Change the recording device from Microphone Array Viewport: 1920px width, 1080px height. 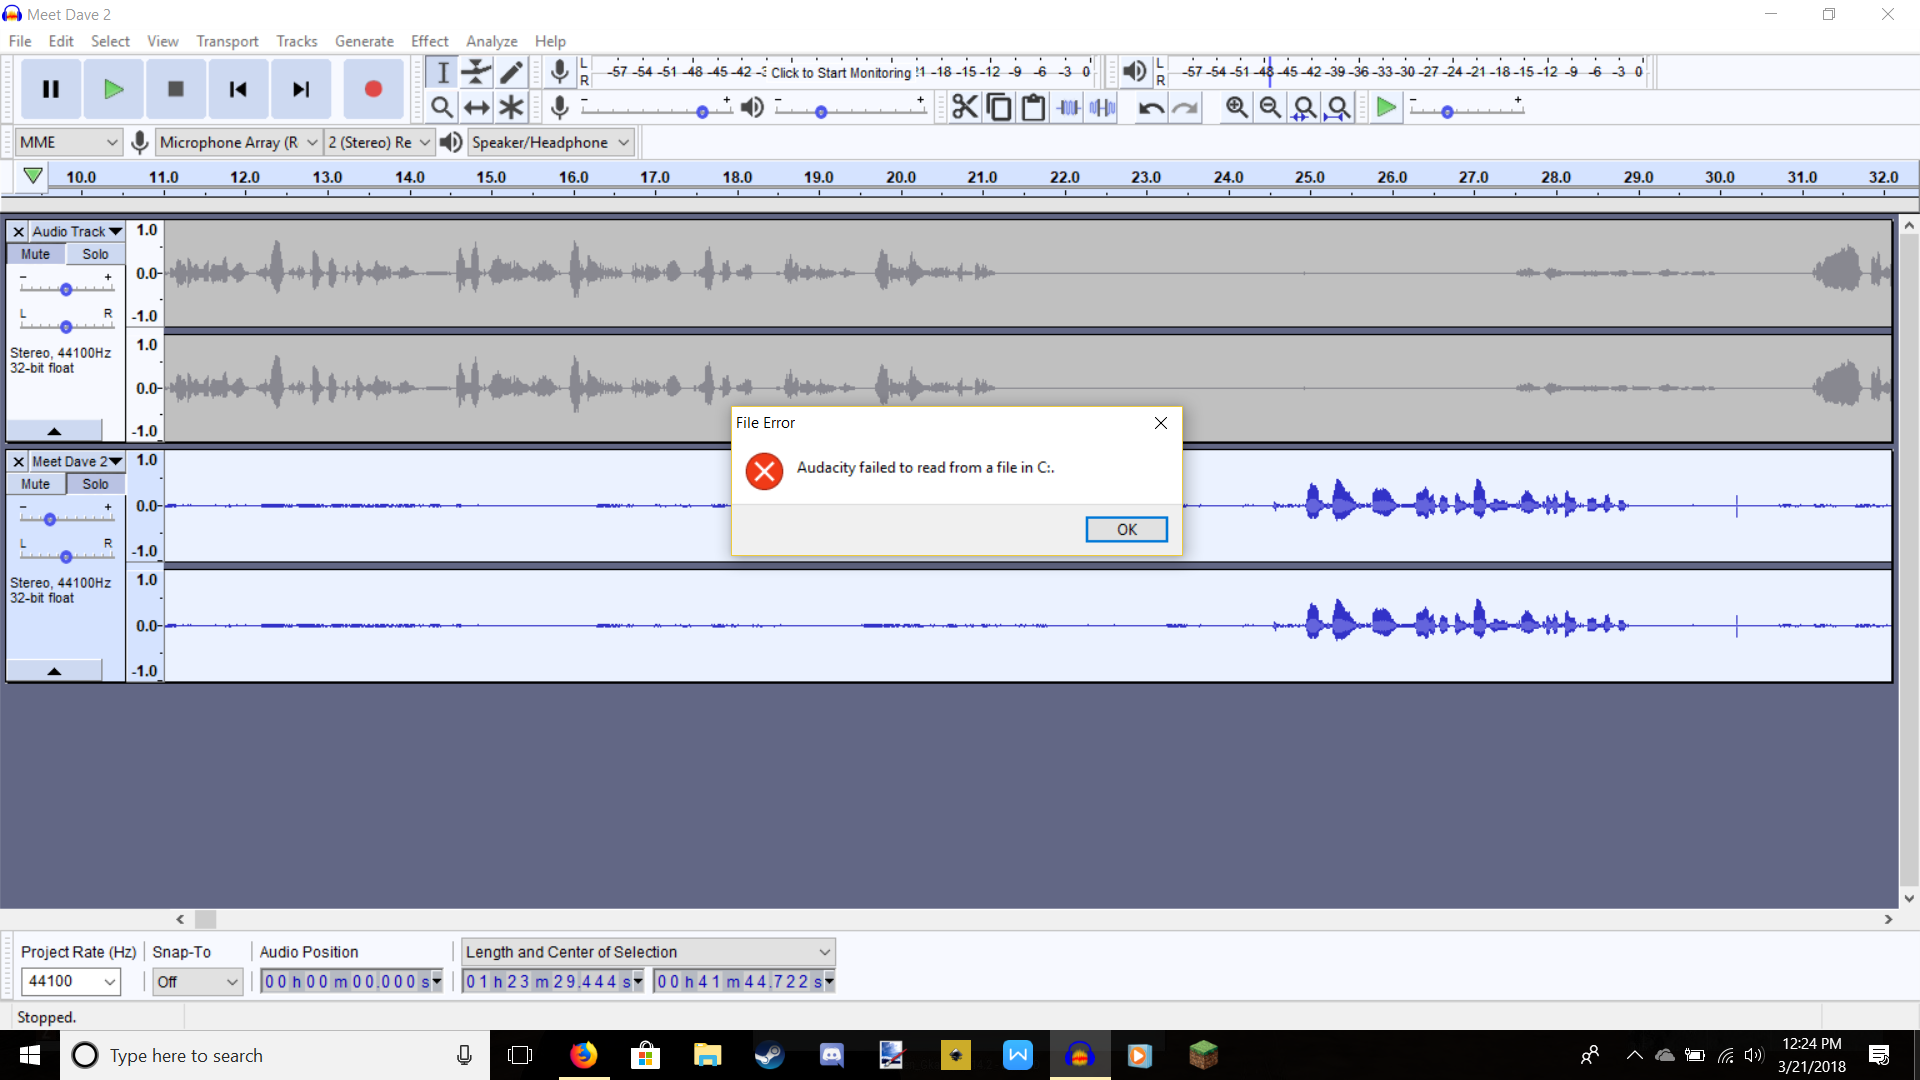[311, 142]
